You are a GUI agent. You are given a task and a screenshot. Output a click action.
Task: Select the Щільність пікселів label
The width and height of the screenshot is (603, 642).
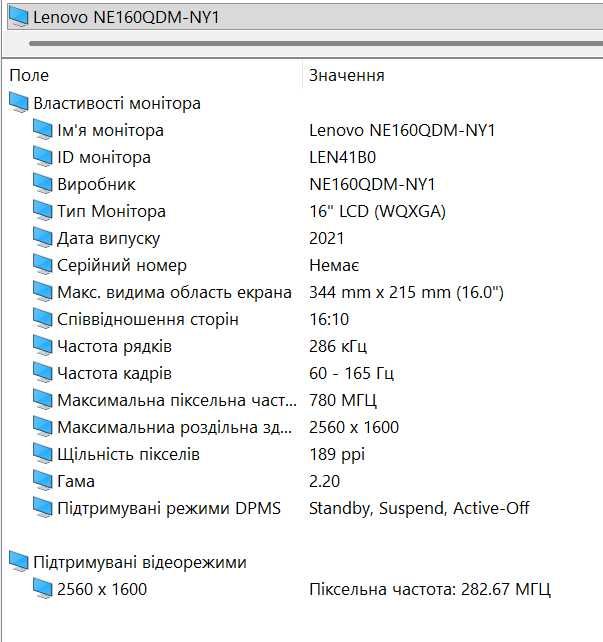click(128, 454)
